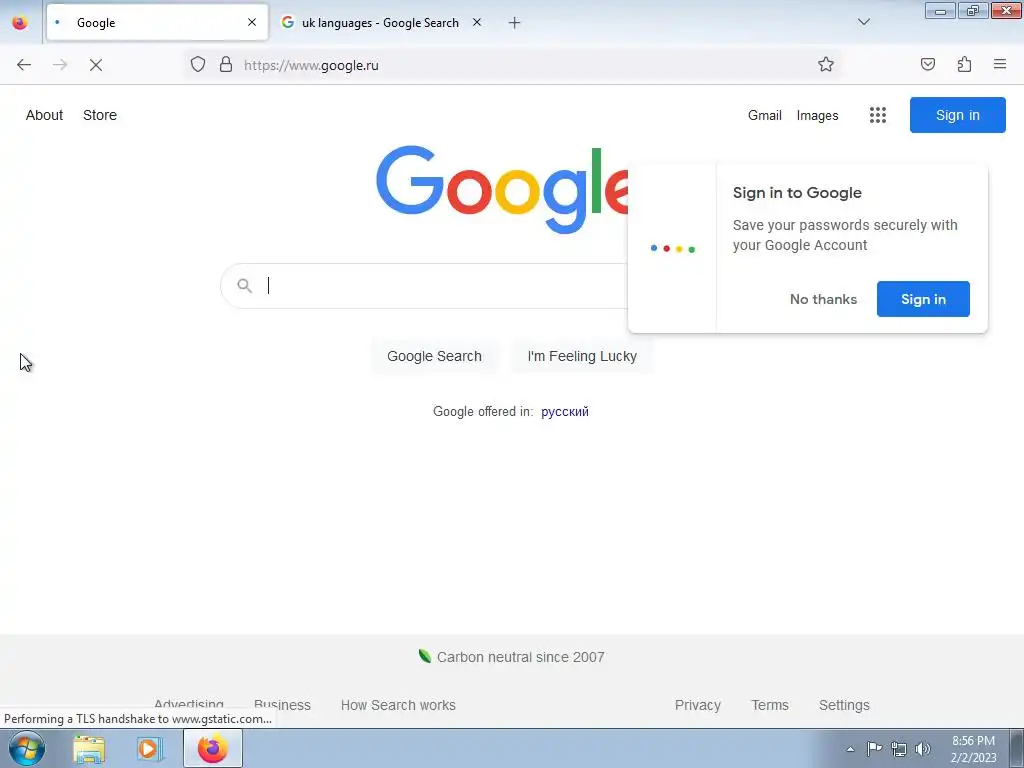This screenshot has width=1024, height=768.
Task: Open the Extensions puzzle icon
Action: (964, 65)
